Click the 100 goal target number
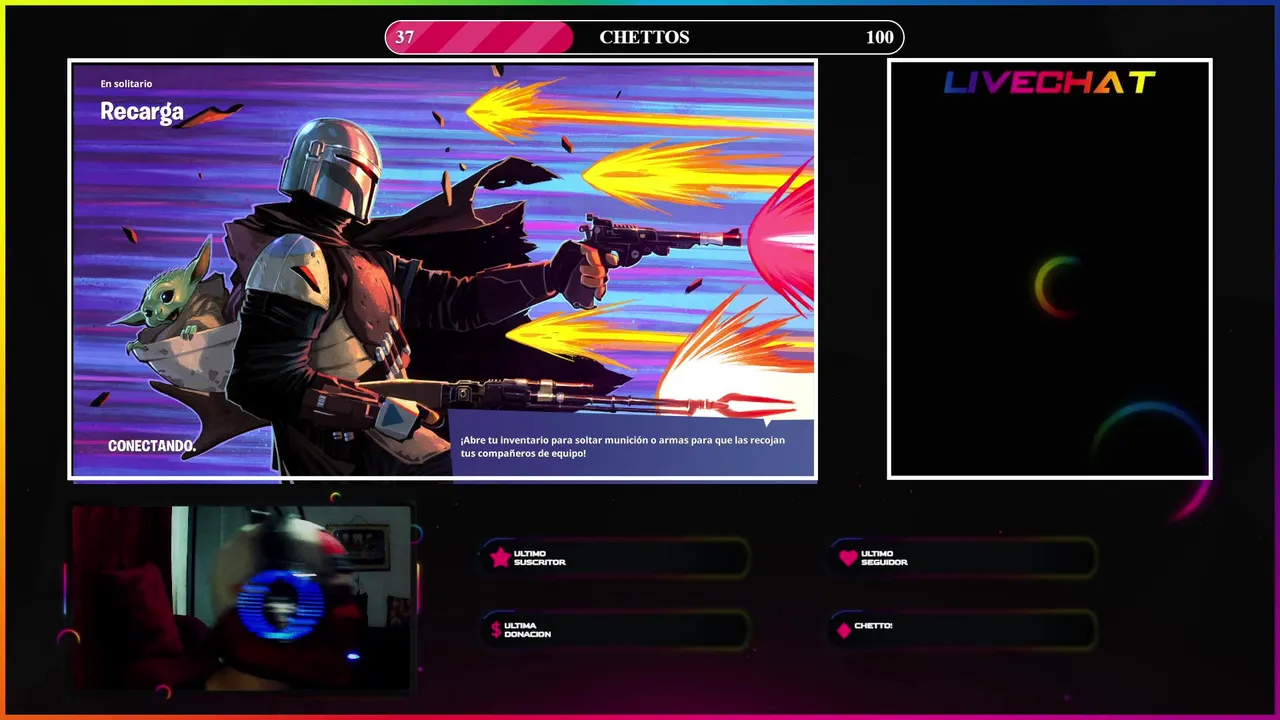 880,37
